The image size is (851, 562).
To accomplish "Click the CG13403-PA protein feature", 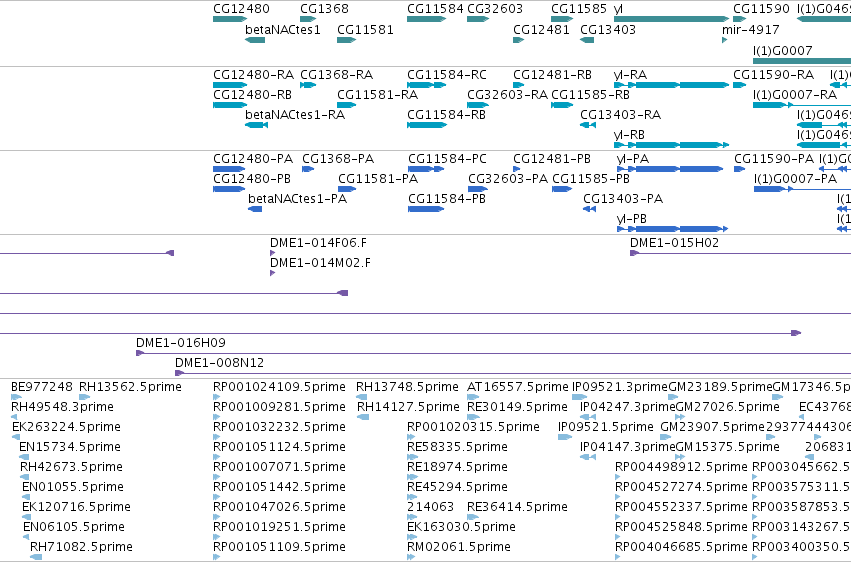I will (x=590, y=209).
